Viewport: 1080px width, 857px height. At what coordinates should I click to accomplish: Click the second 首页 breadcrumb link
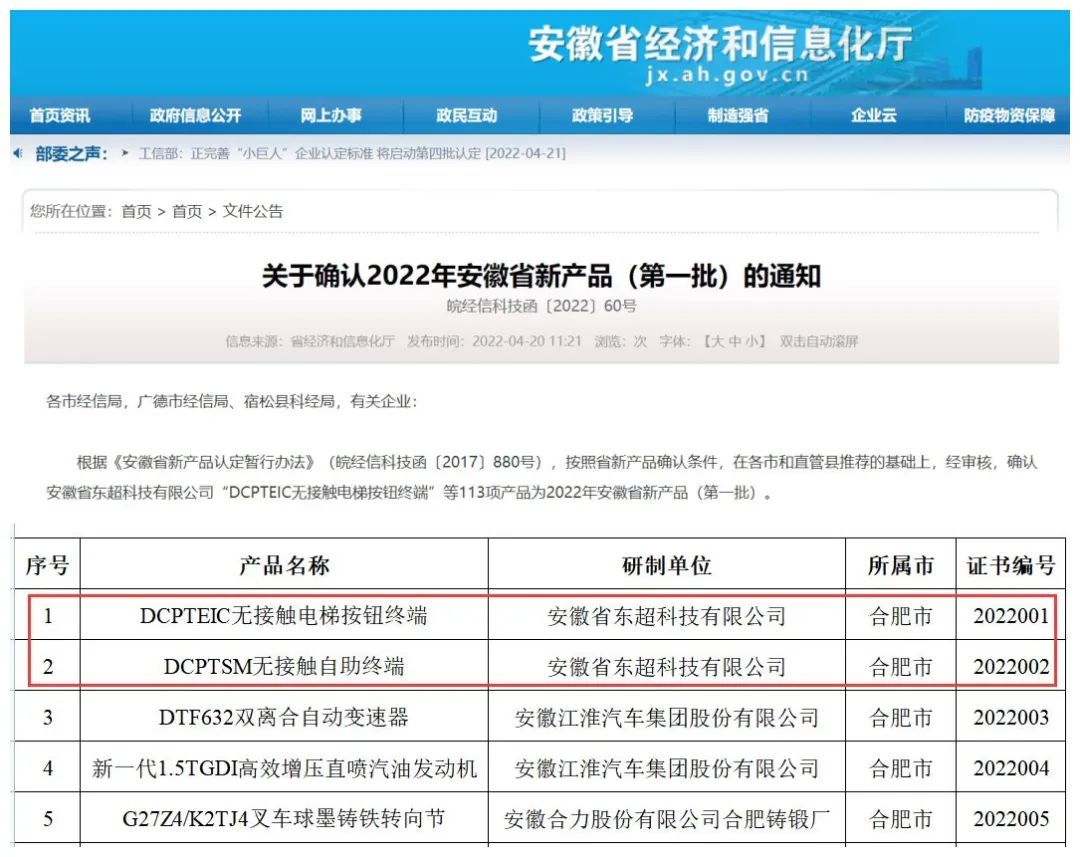point(187,211)
